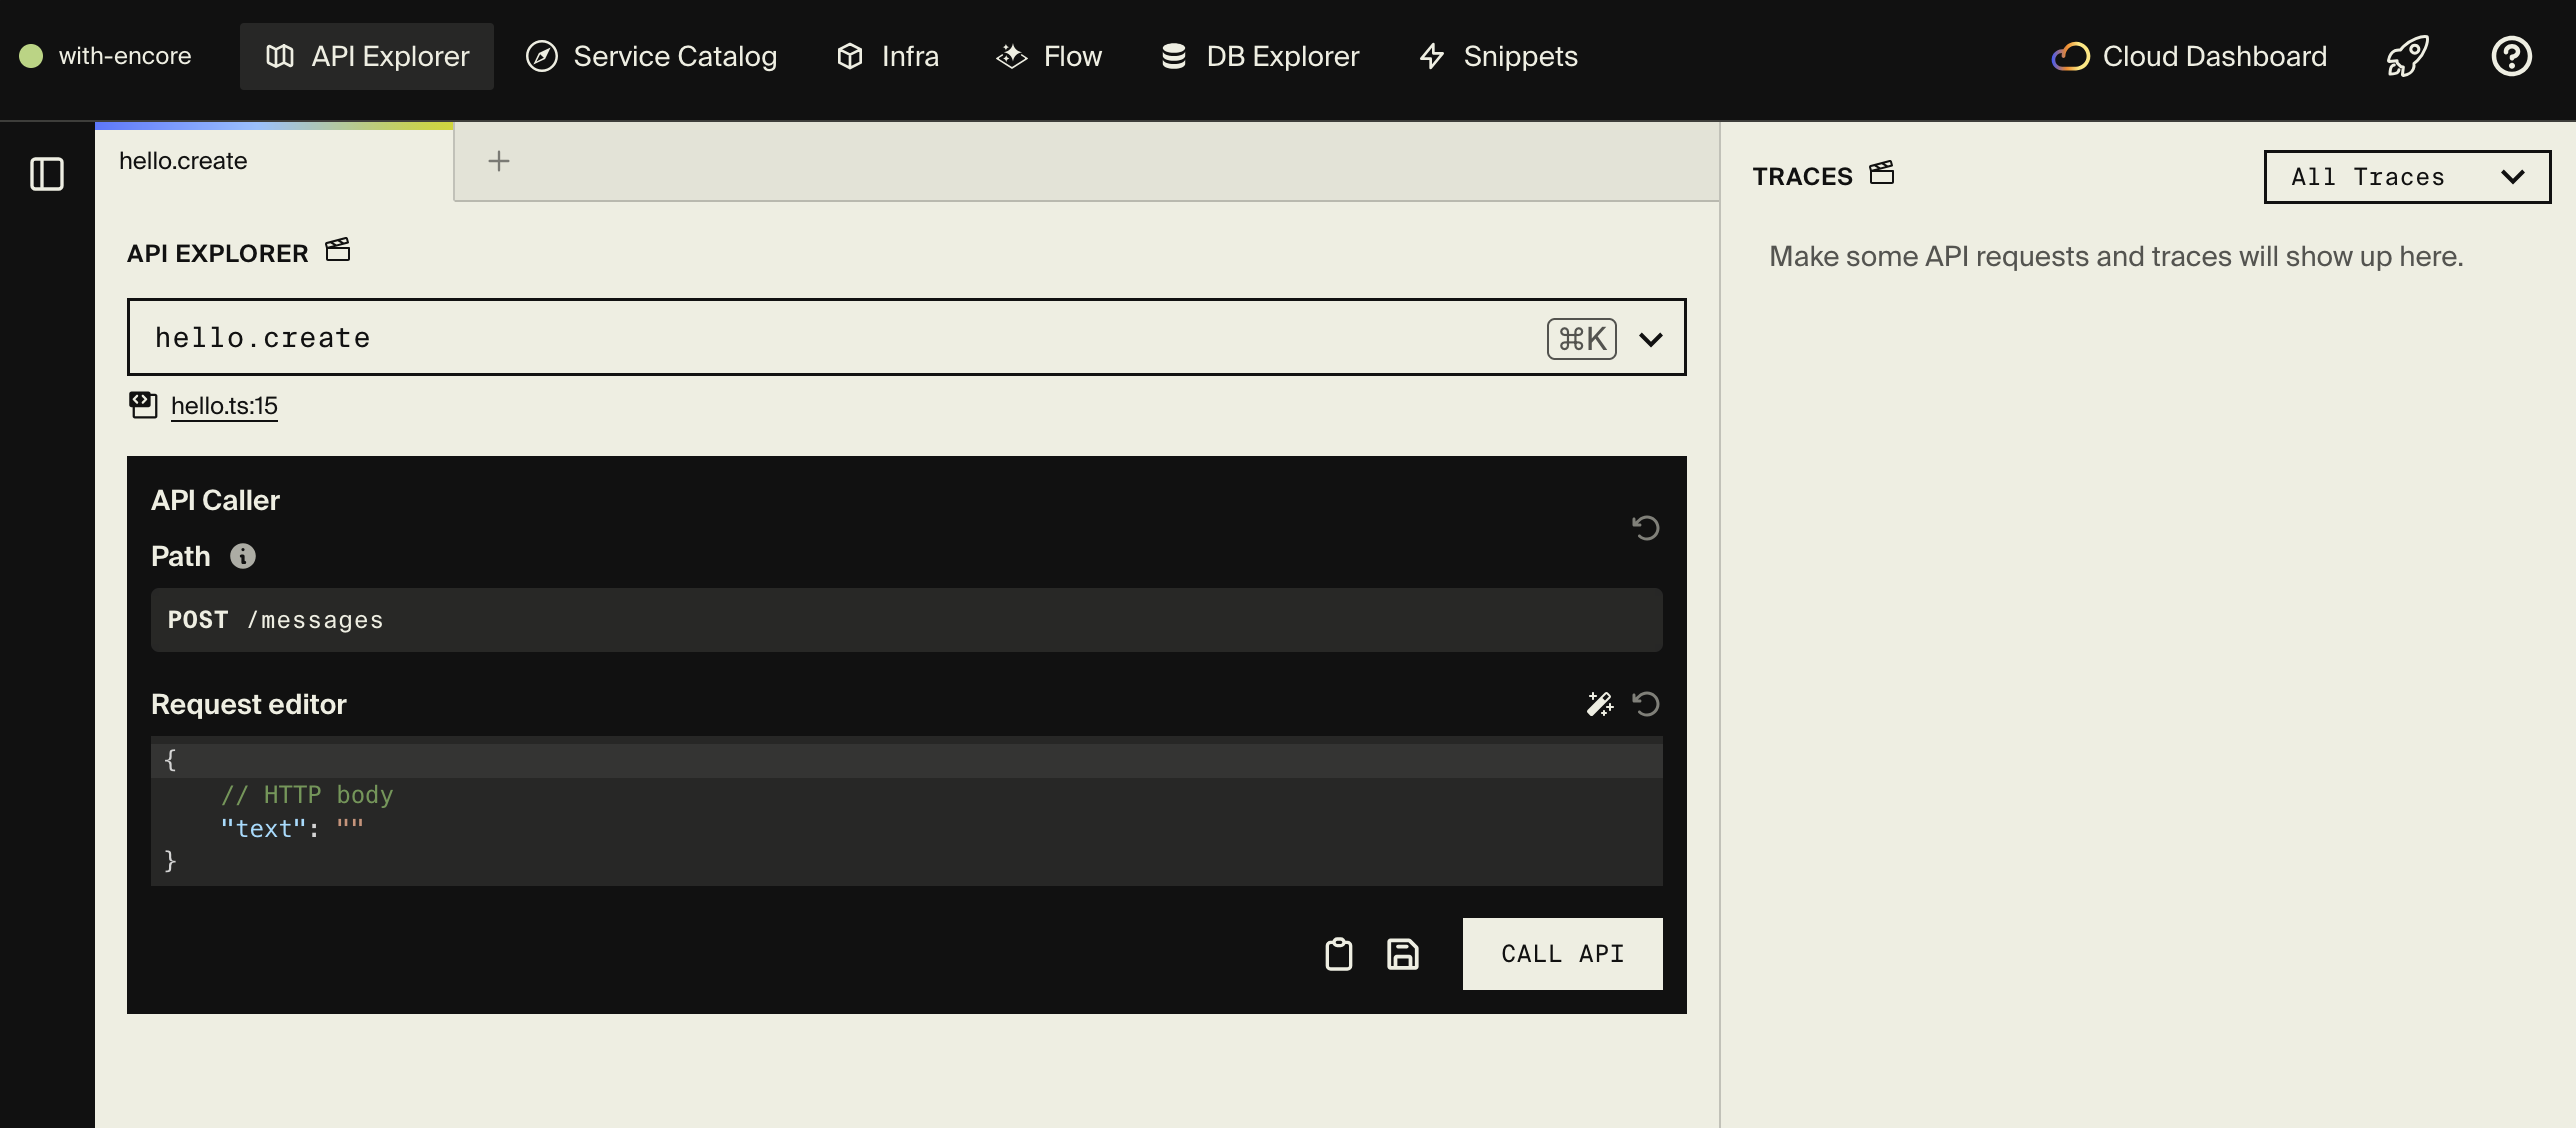
Task: Open the All Traces filter dropdown
Action: [2406, 176]
